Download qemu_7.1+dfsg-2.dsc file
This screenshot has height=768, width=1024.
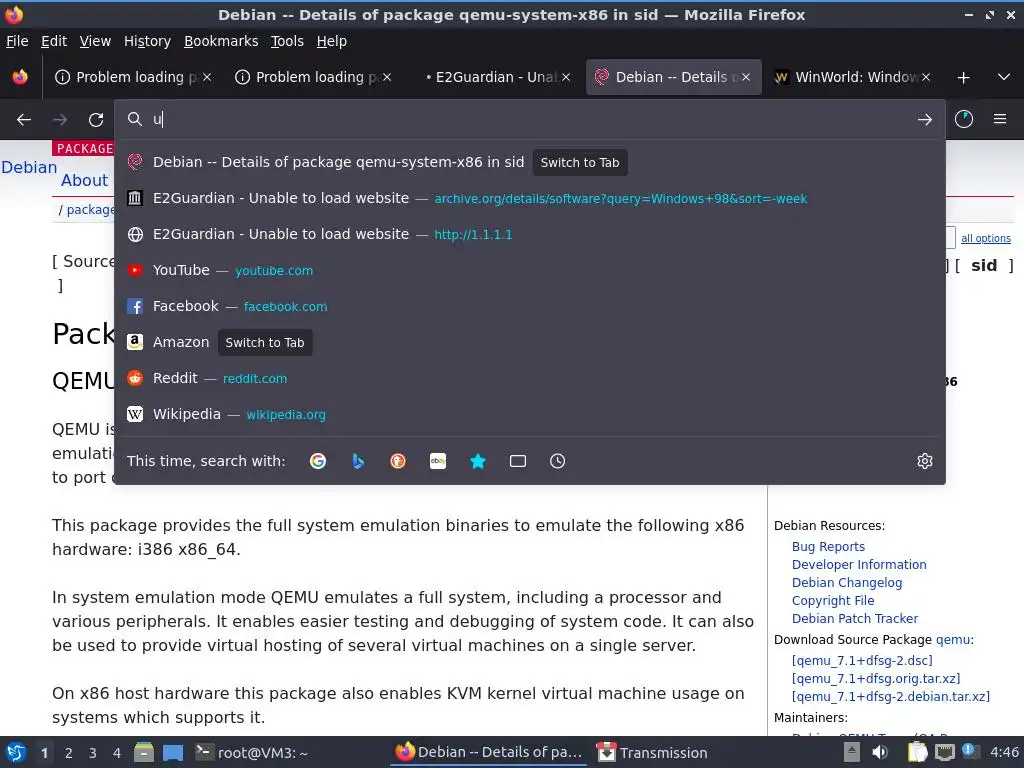click(862, 661)
